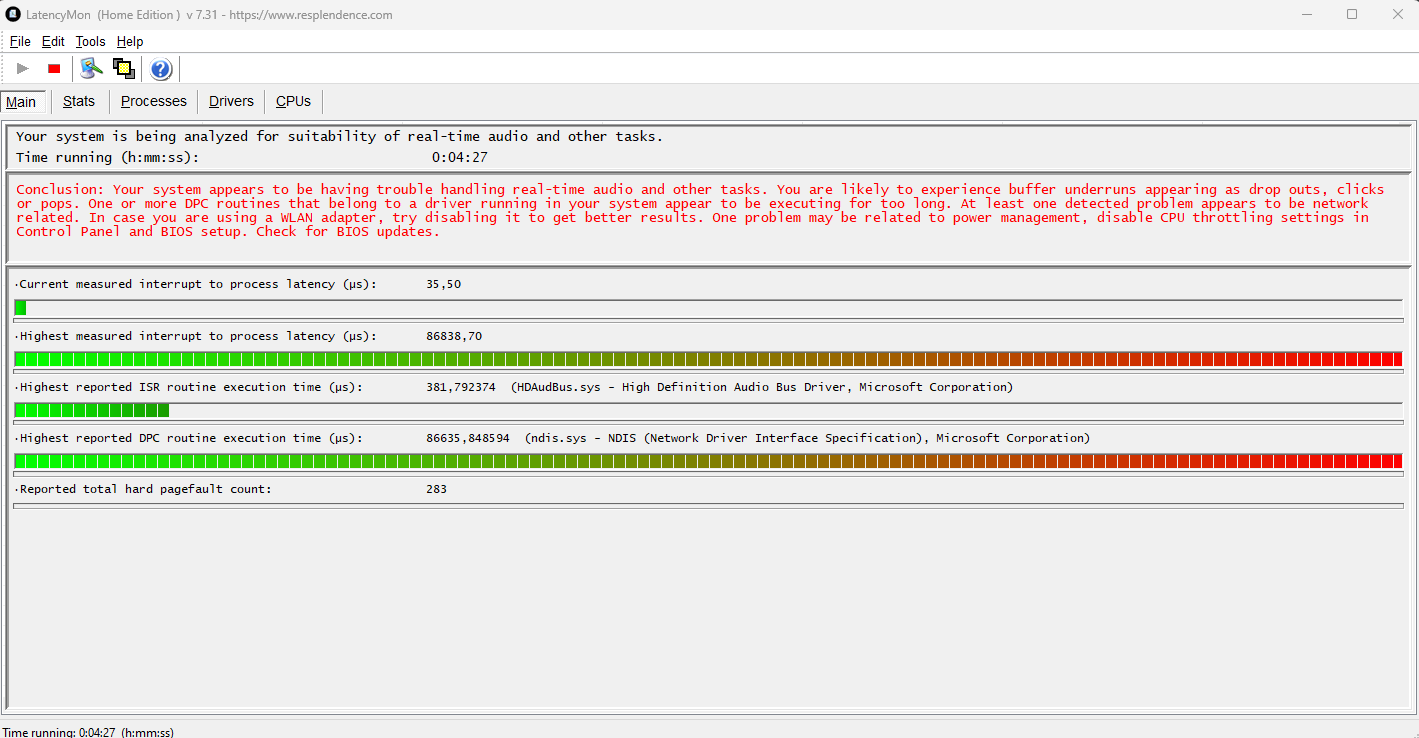Click the 'Current measured interrupt to process latency' label

tap(196, 284)
